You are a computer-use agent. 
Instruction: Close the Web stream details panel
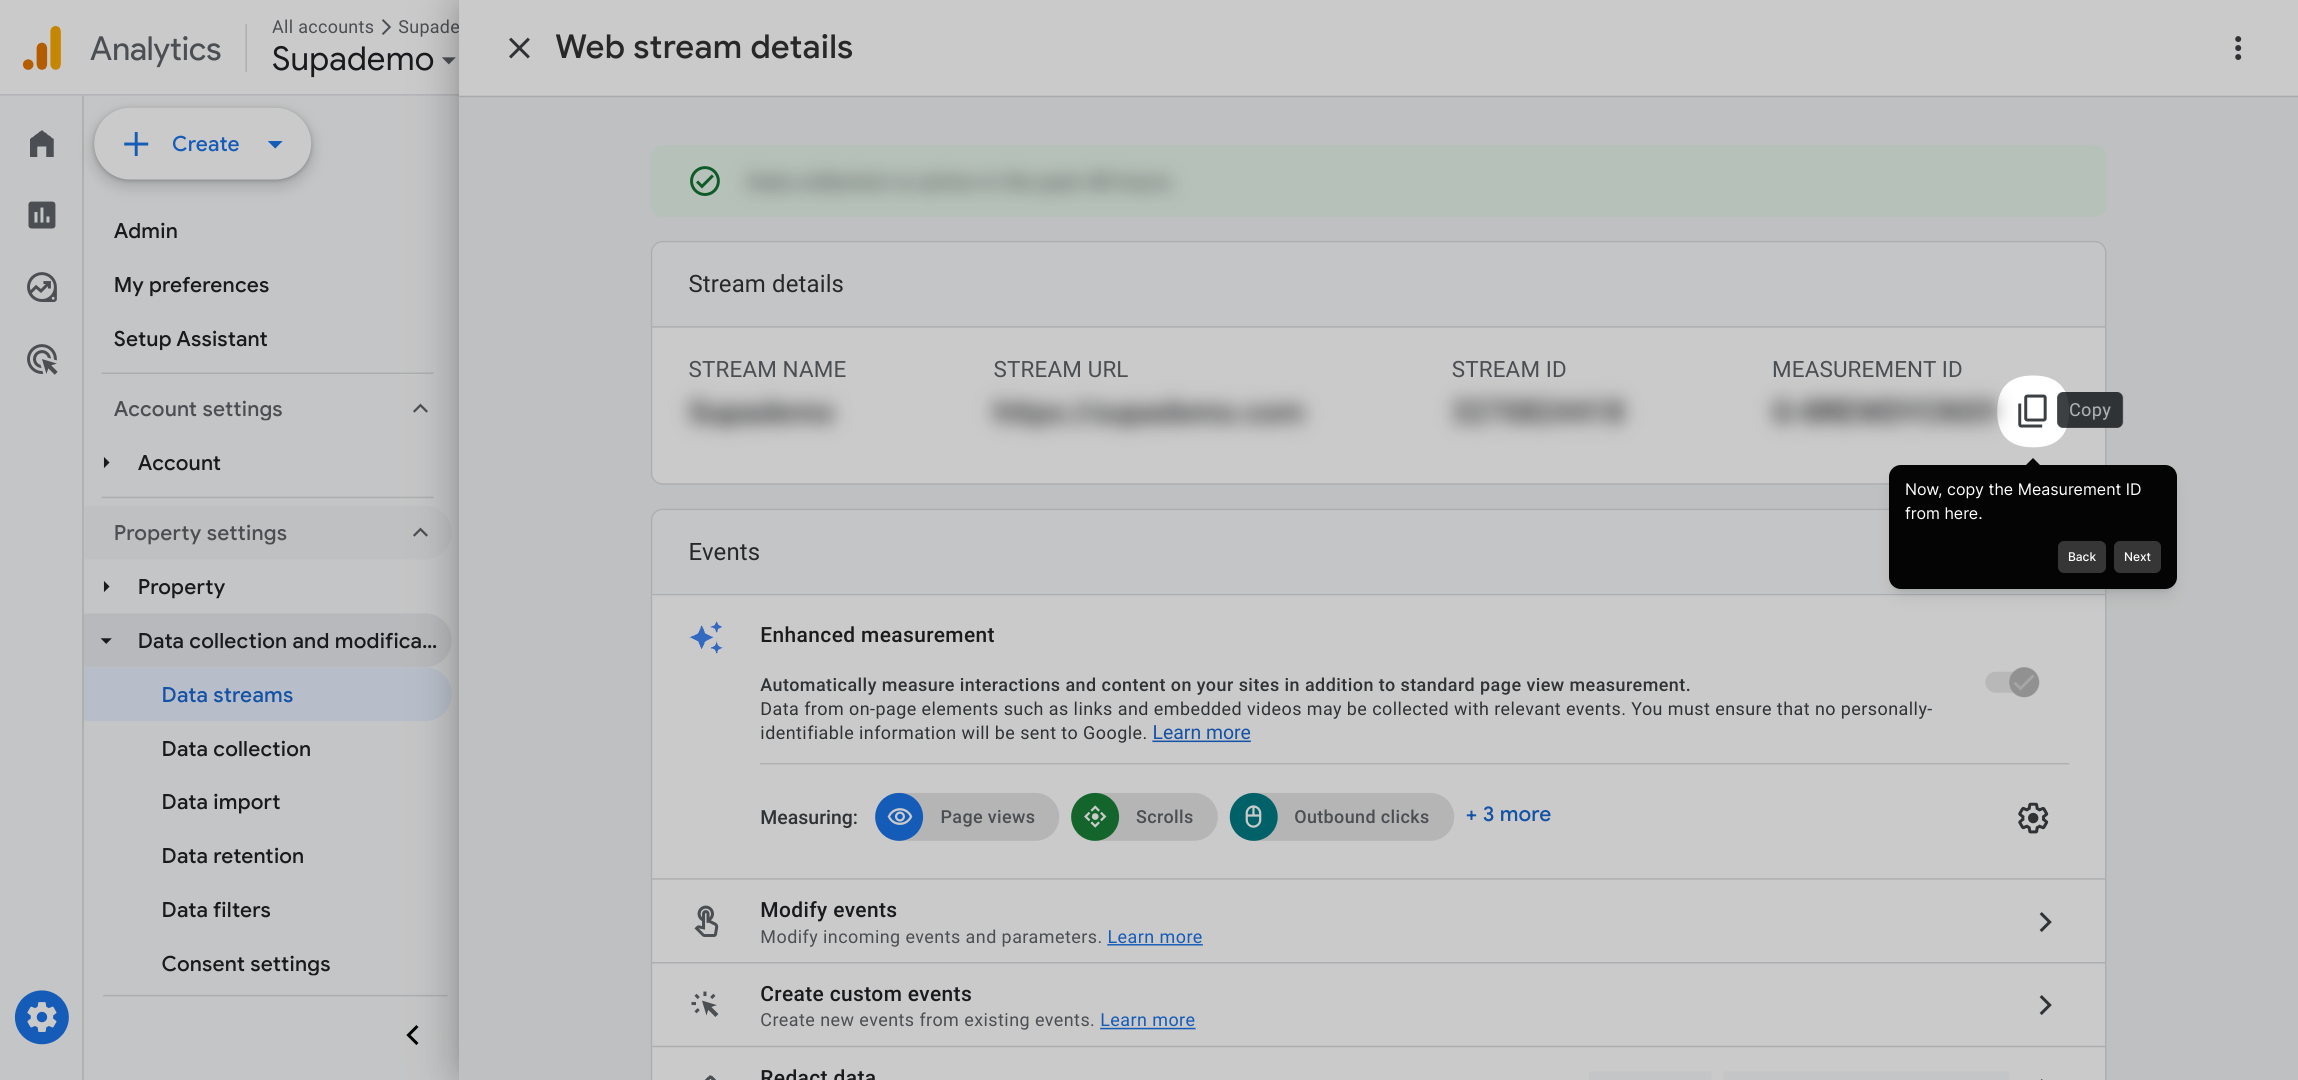(518, 48)
